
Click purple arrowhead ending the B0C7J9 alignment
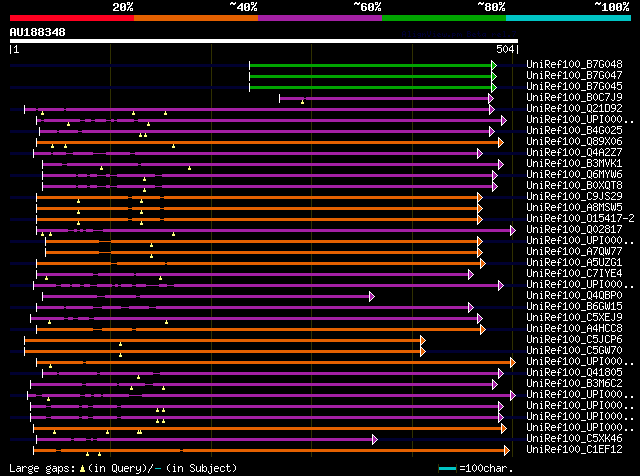click(x=491, y=98)
